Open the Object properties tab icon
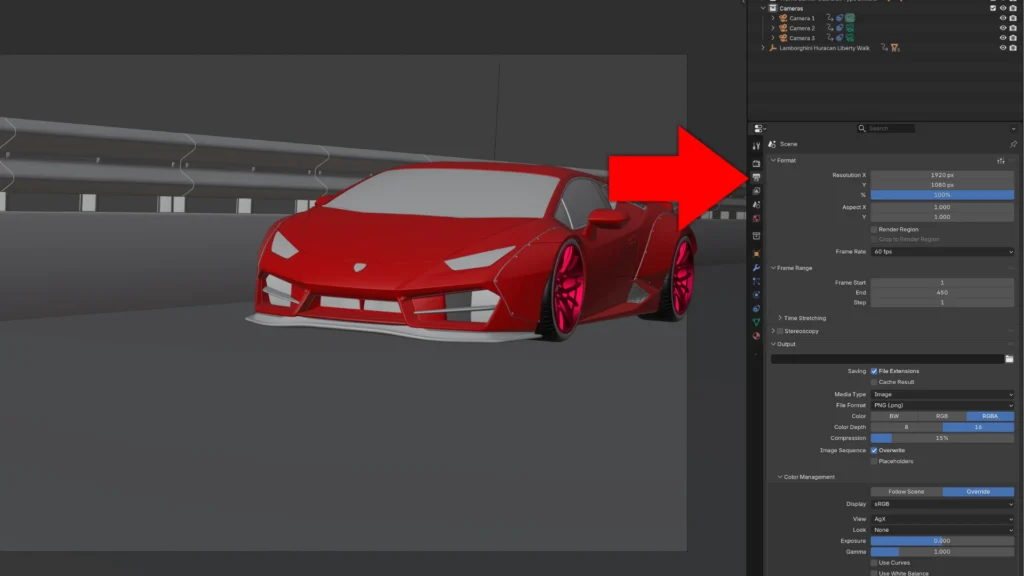Image resolution: width=1024 pixels, height=576 pixels. [756, 253]
